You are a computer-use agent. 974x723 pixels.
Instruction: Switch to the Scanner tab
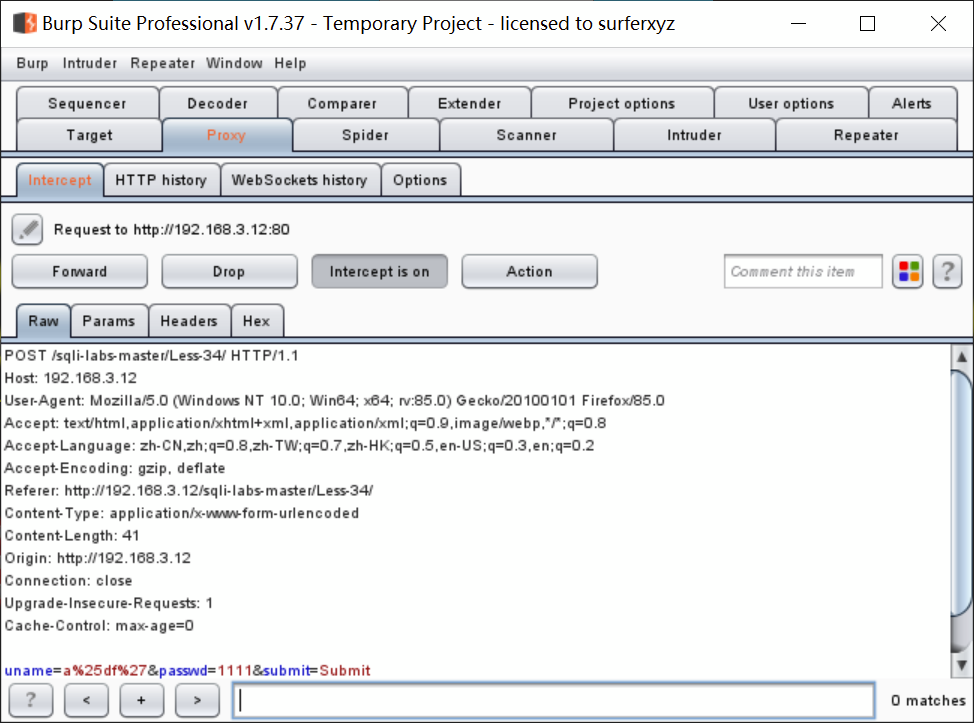[526, 135]
